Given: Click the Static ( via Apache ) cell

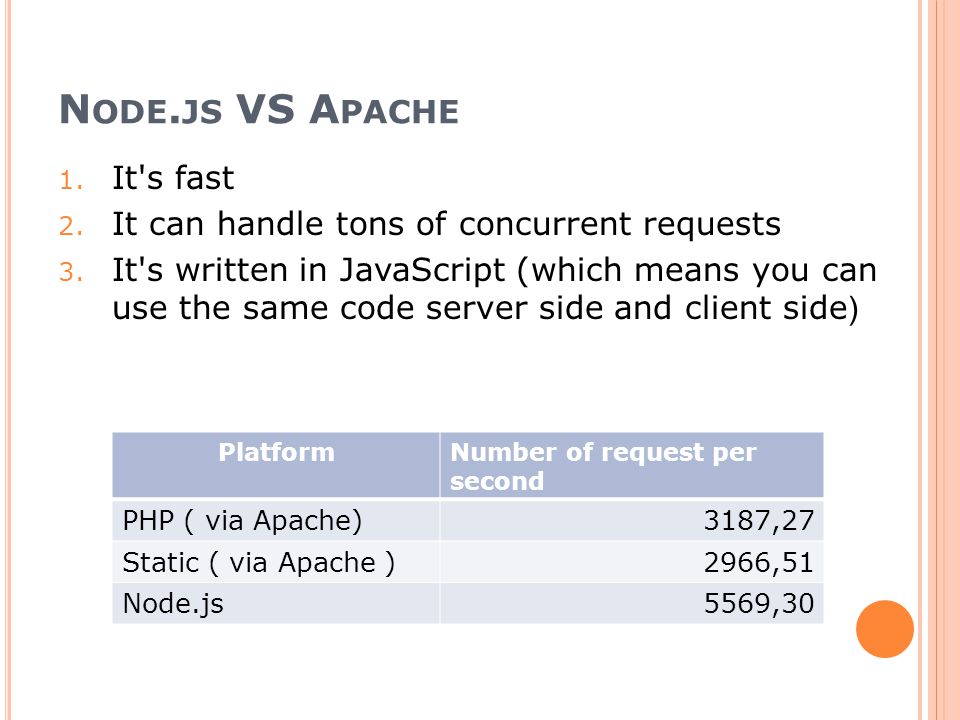Looking at the screenshot, I should pos(276,562).
